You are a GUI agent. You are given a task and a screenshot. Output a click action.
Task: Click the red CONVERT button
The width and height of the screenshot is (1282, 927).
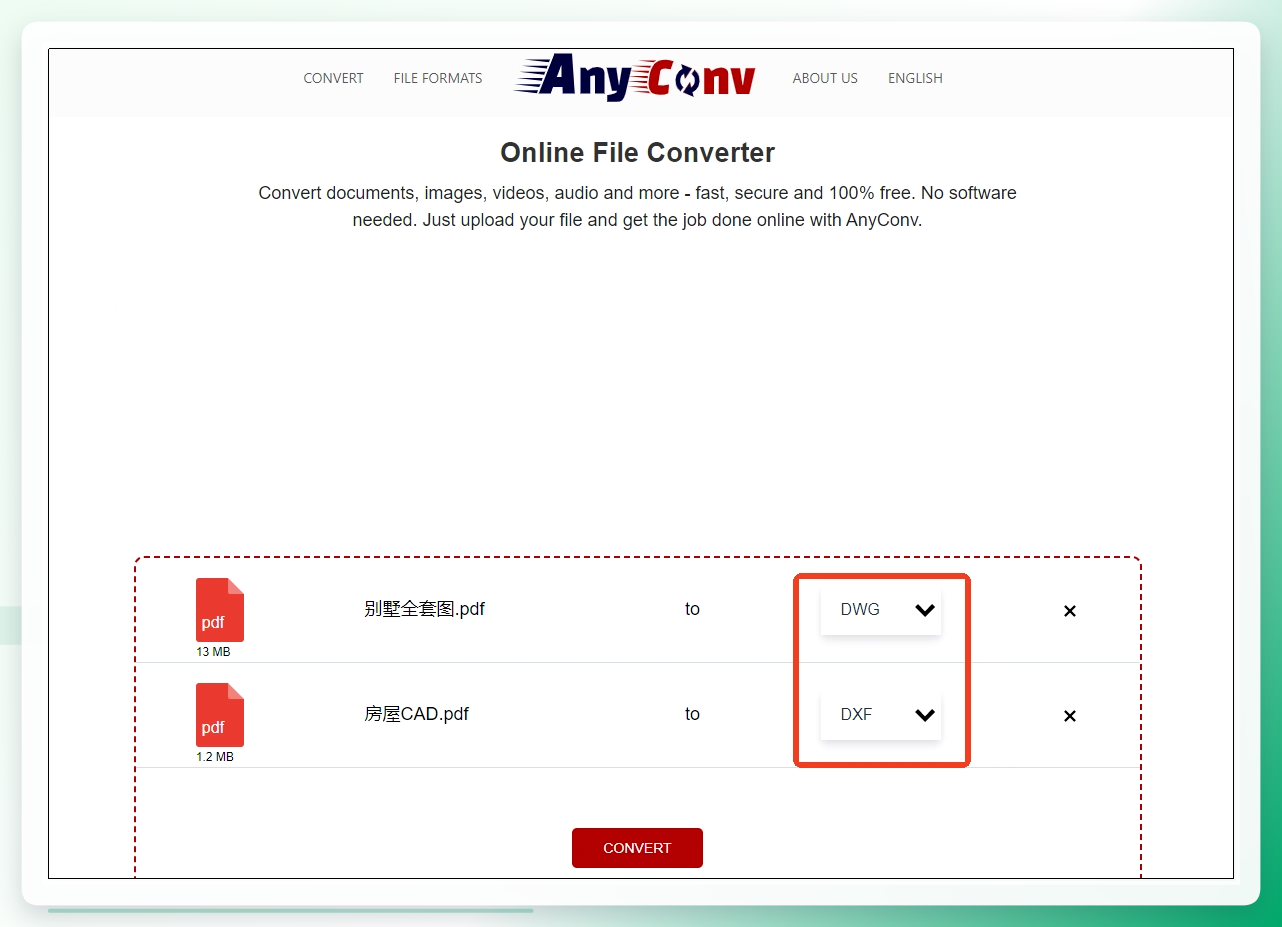coord(637,848)
